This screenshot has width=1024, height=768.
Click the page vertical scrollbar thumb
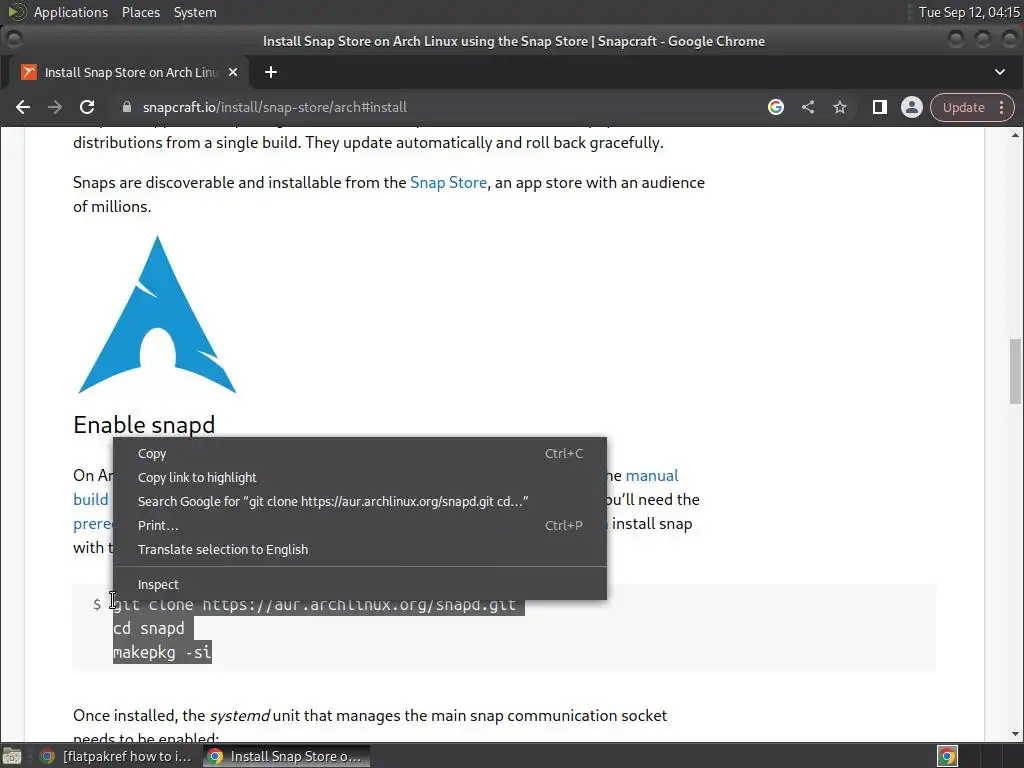coord(1015,372)
